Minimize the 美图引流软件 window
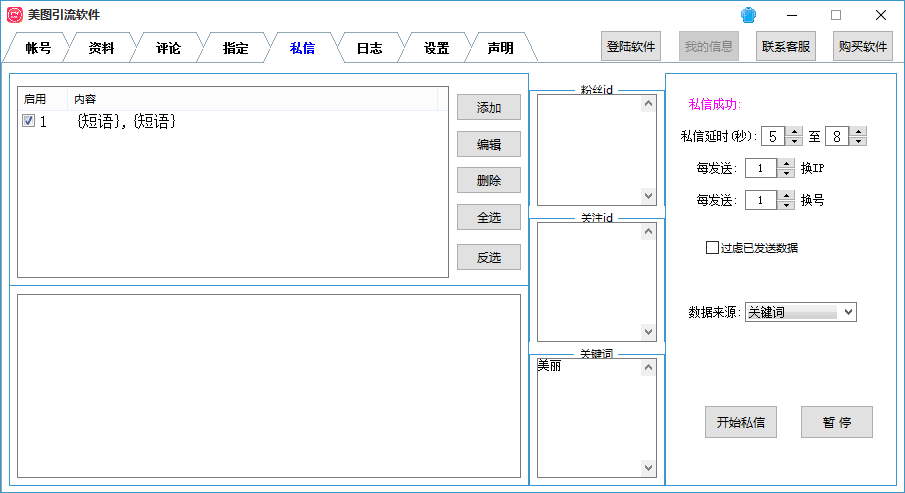 [x=792, y=15]
